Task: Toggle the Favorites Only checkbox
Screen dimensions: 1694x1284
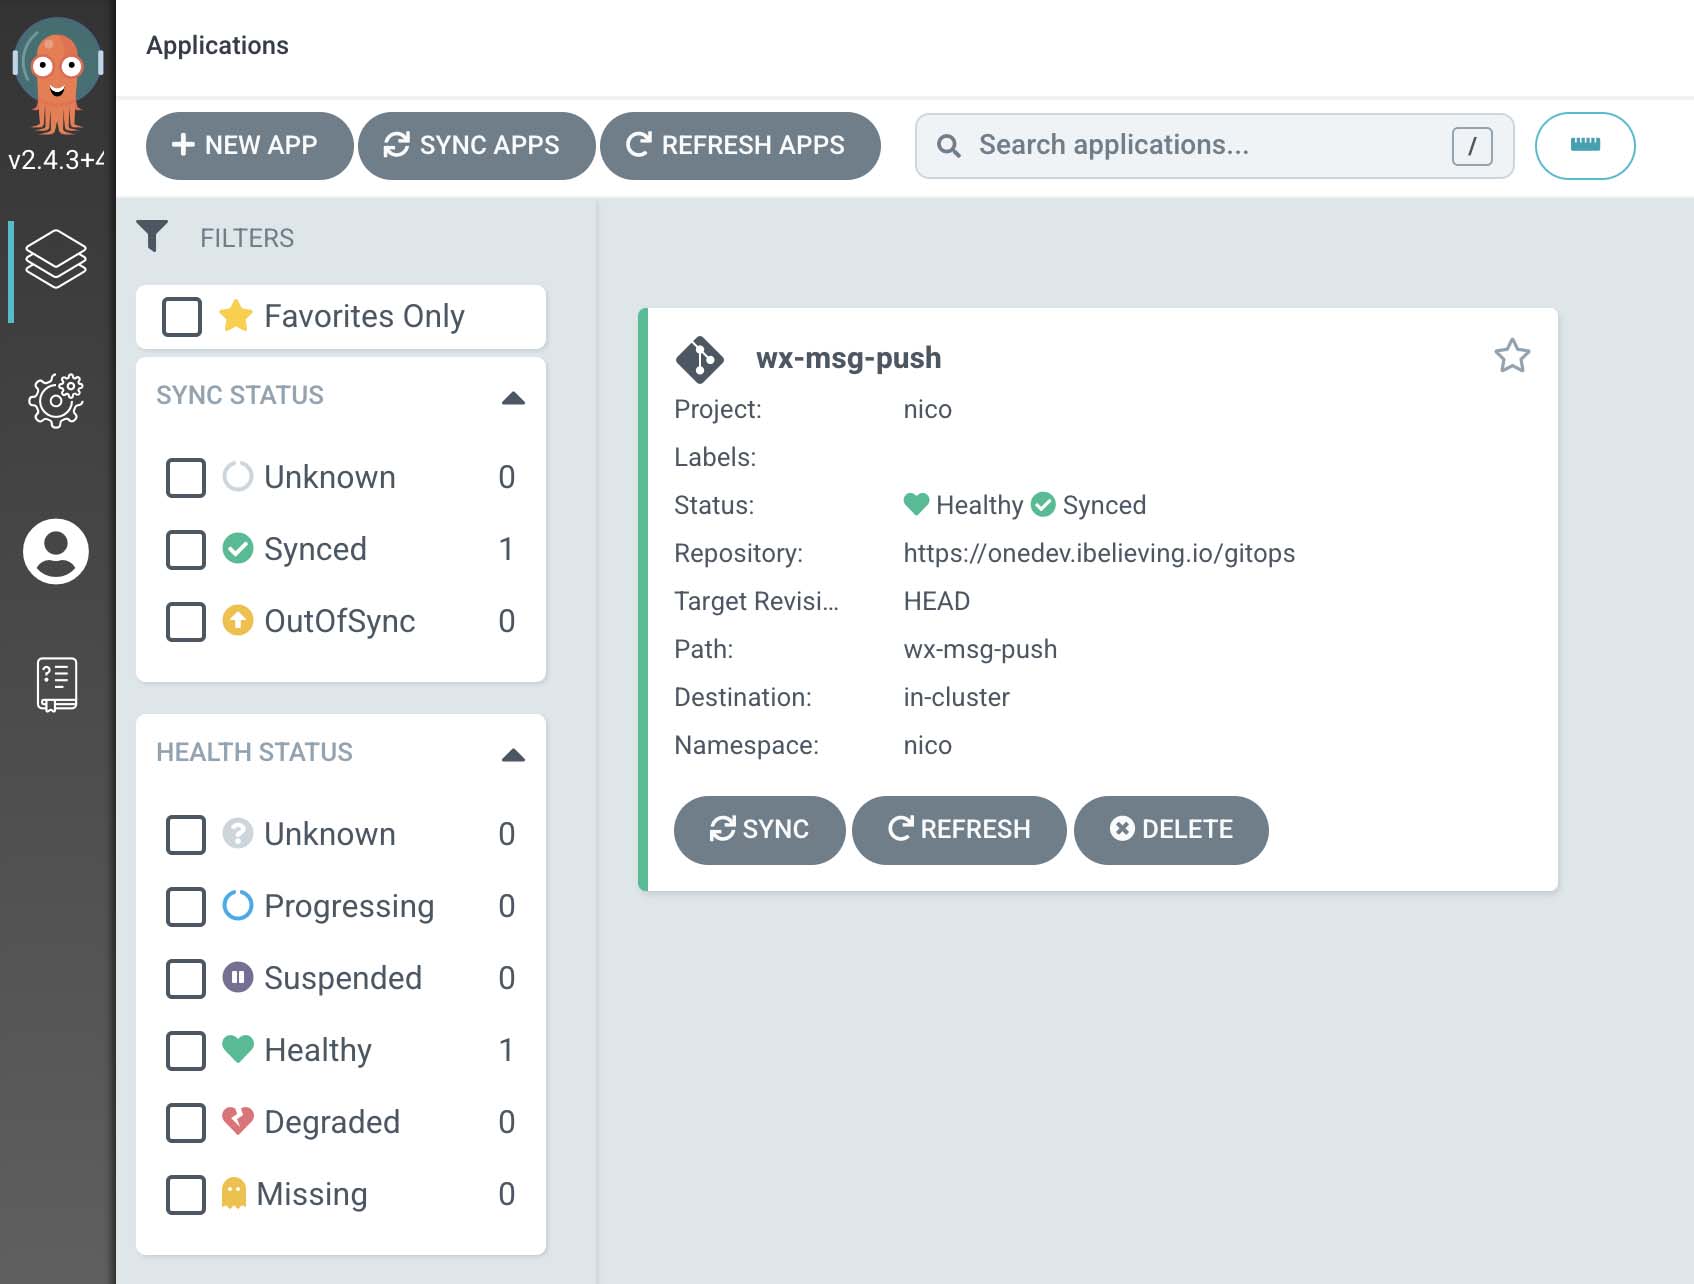Action: point(182,317)
